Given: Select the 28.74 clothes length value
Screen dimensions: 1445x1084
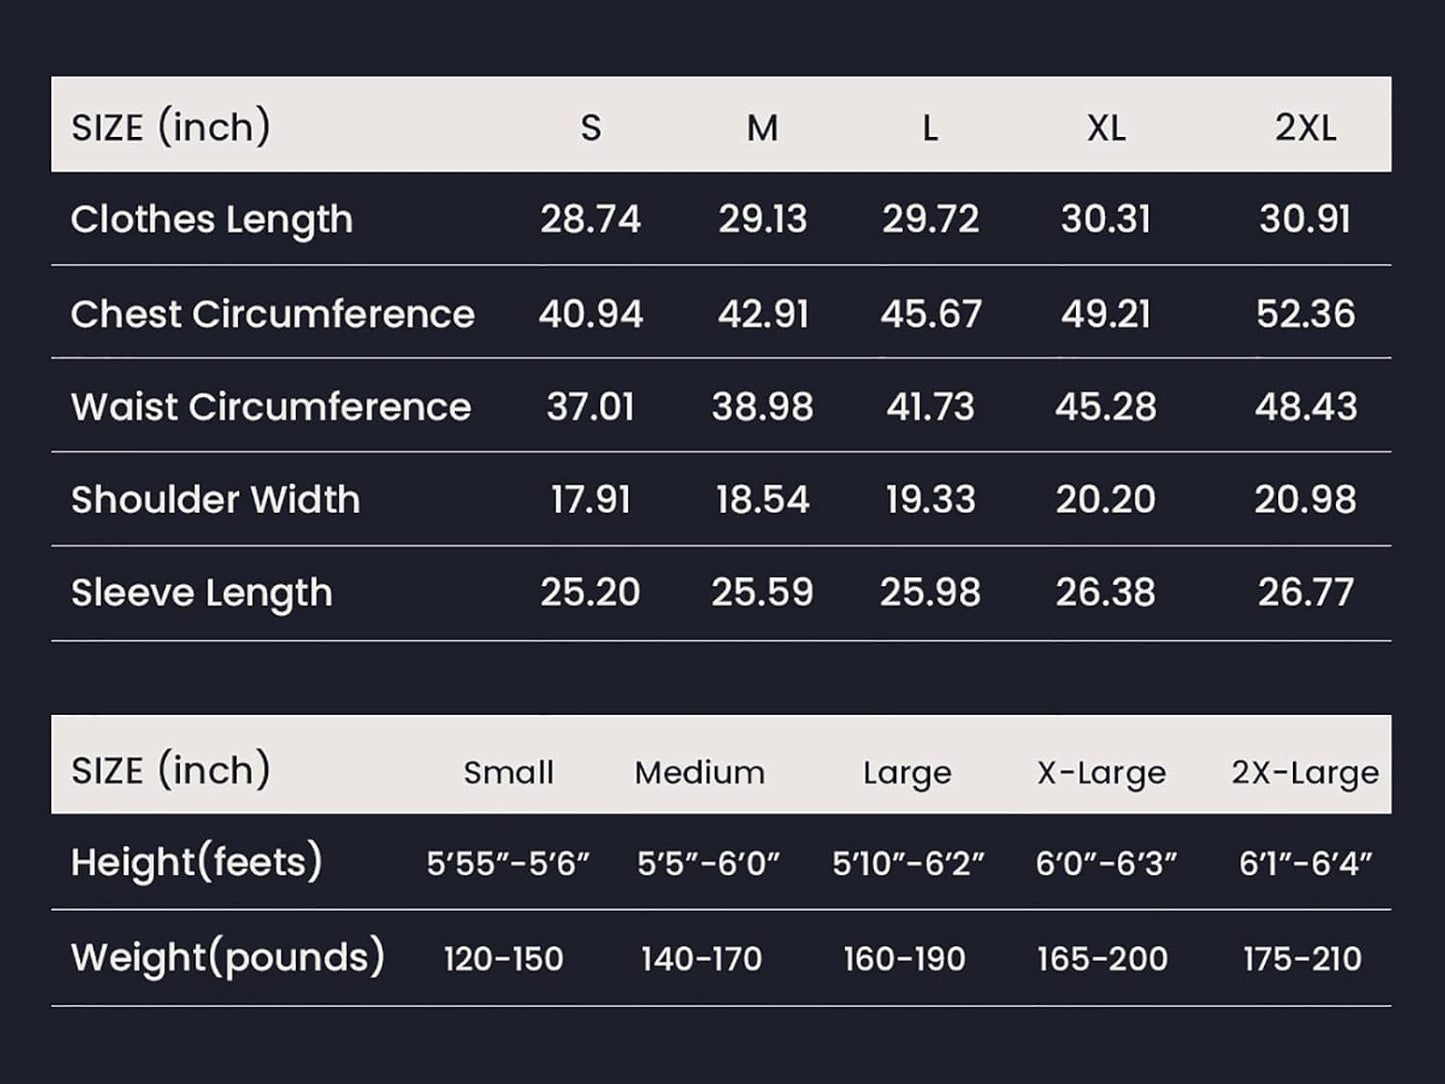Looking at the screenshot, I should click(x=590, y=219).
